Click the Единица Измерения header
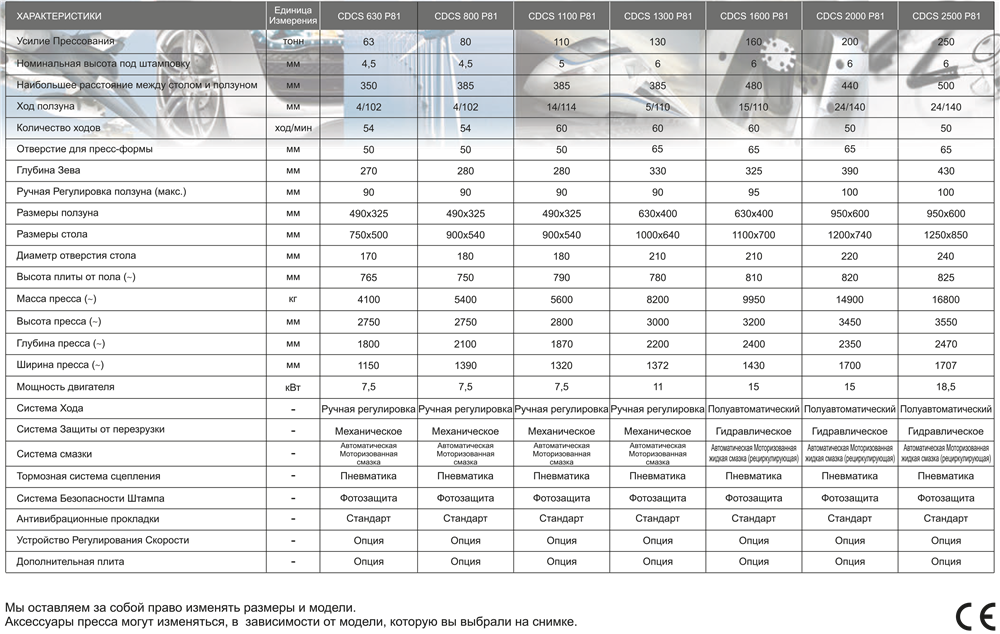 pos(293,15)
